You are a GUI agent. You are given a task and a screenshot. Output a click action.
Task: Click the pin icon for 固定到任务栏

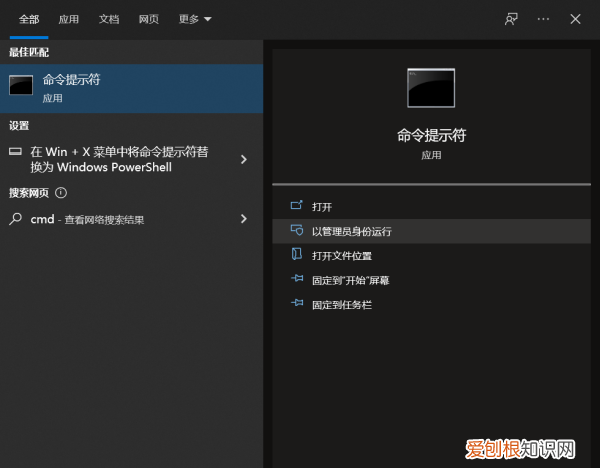click(x=297, y=303)
